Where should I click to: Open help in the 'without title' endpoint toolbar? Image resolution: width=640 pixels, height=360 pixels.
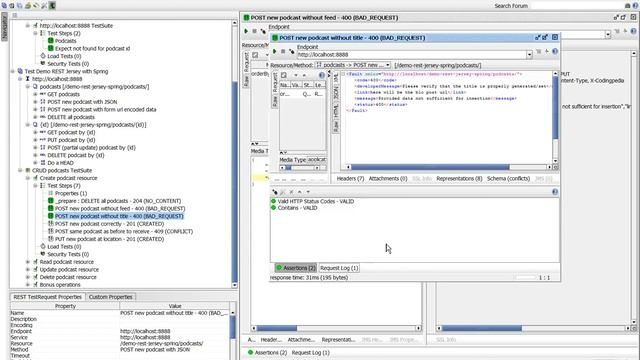555,51
